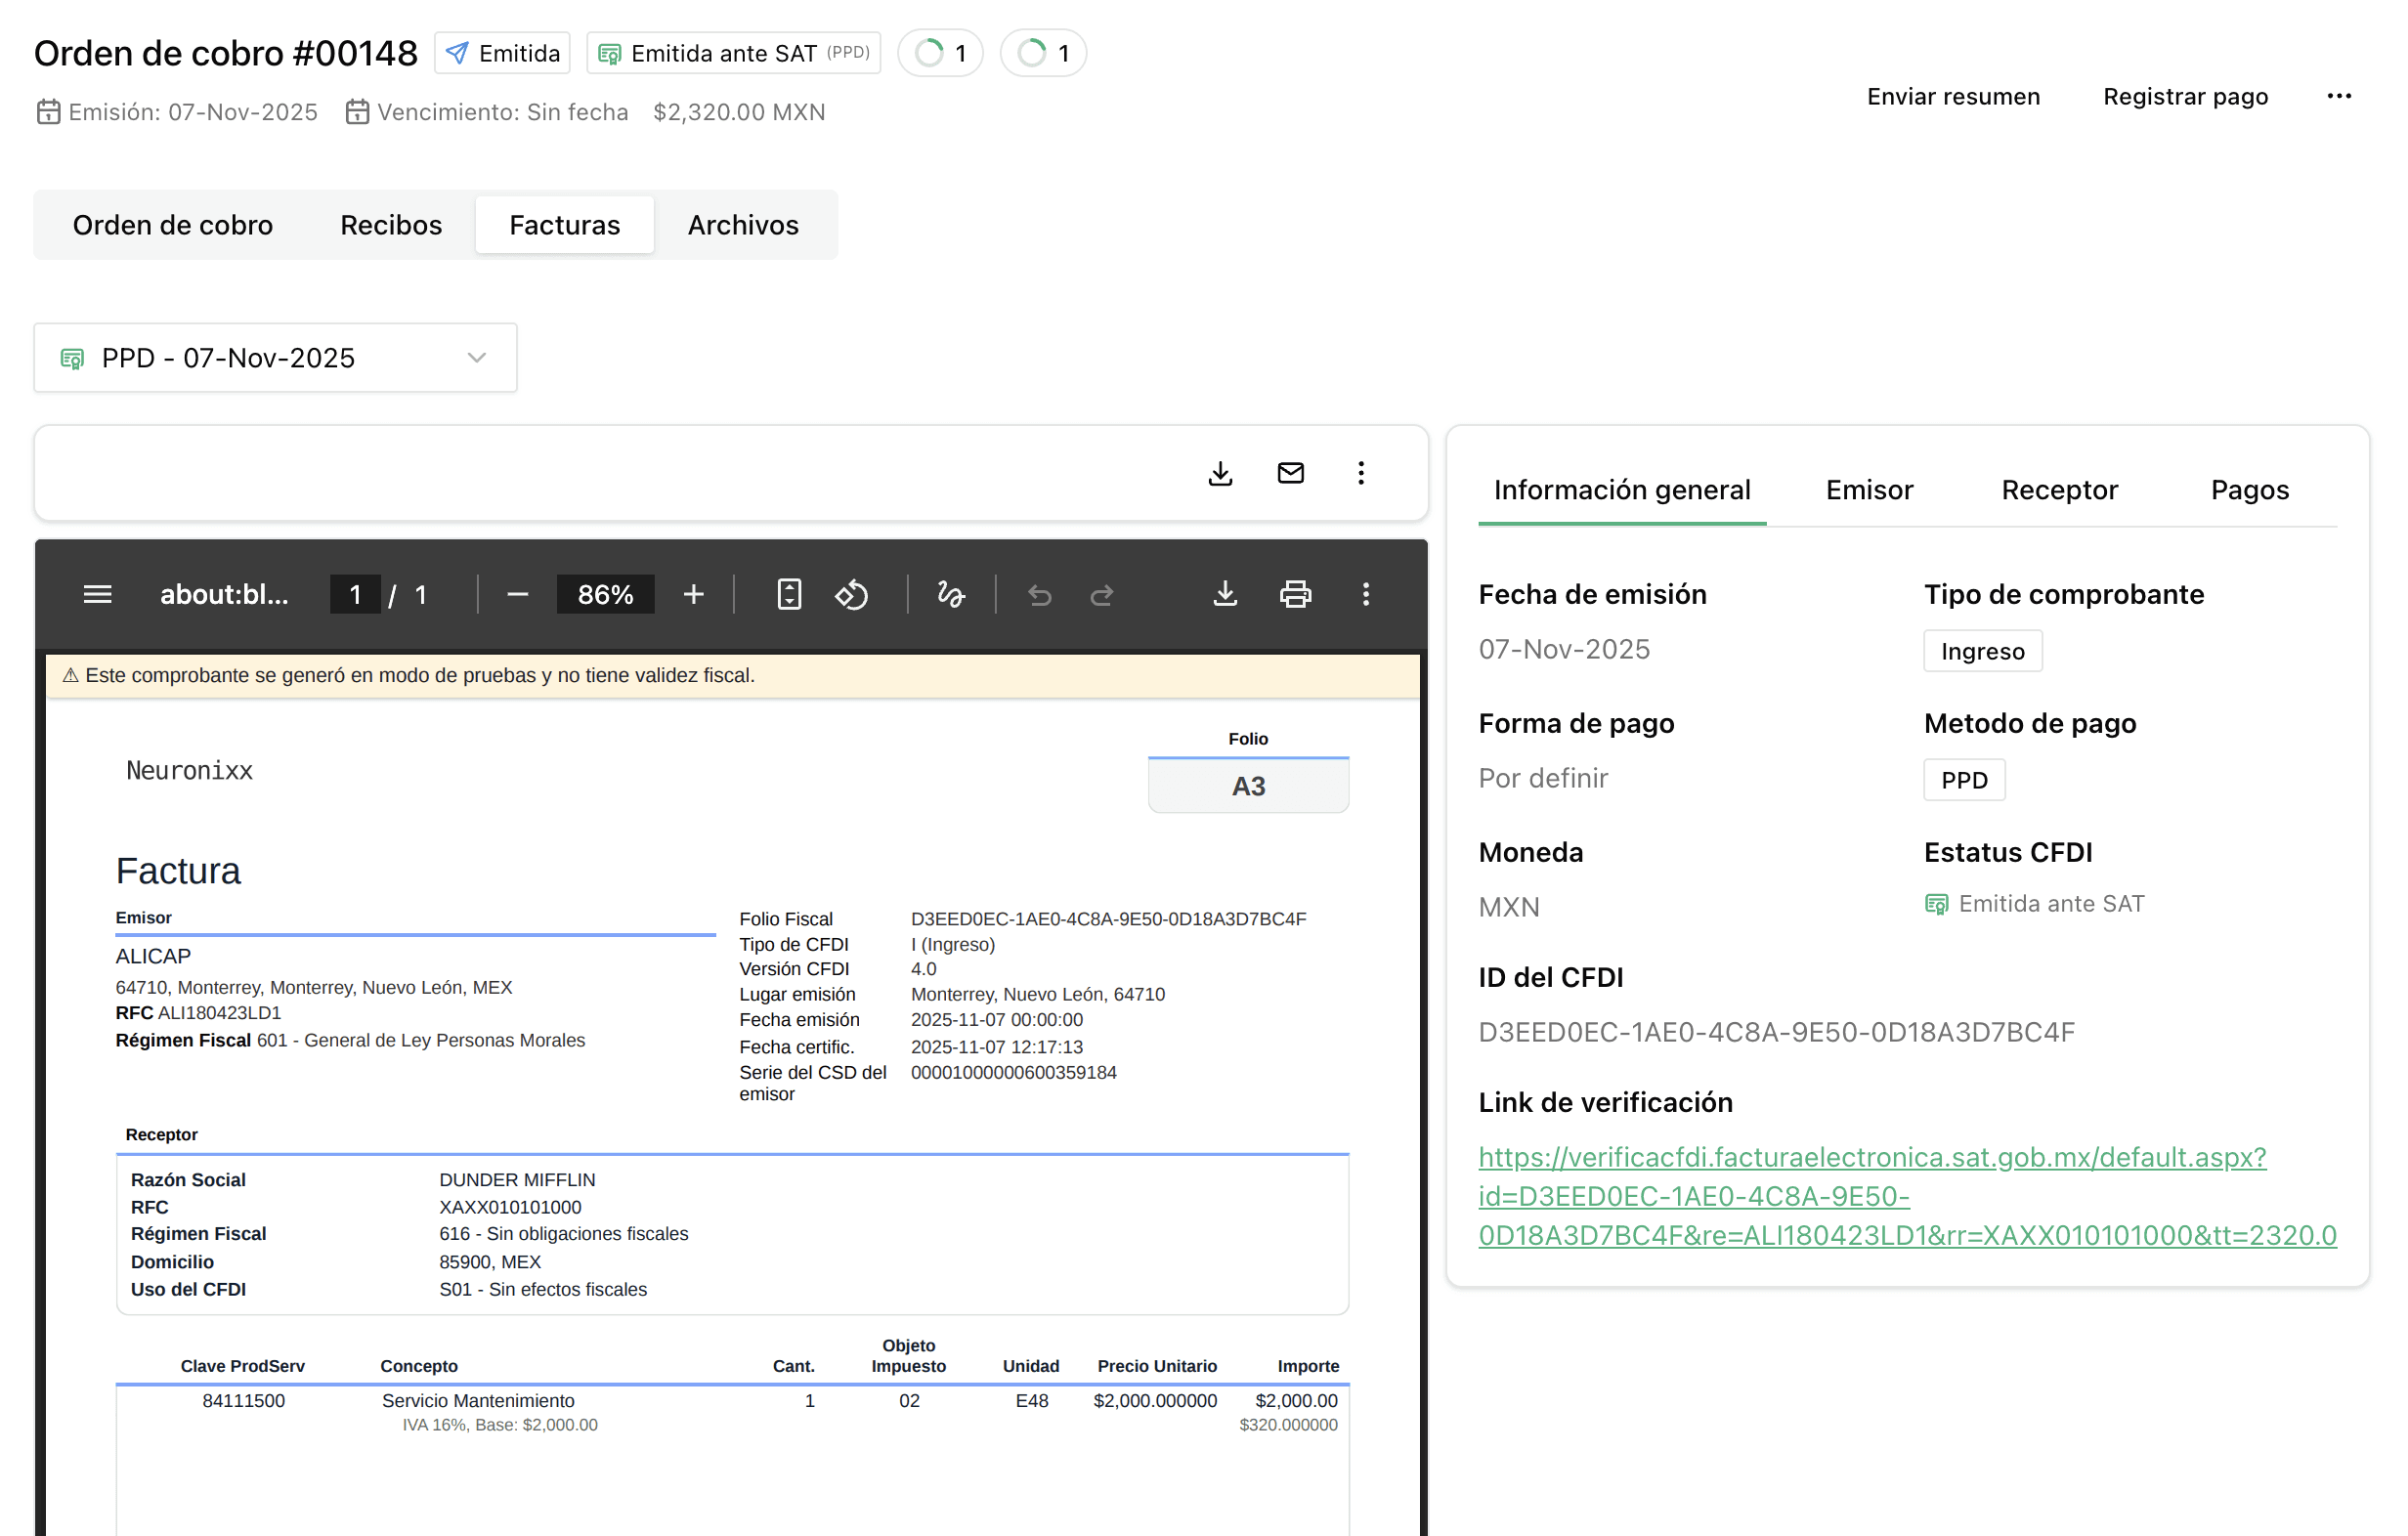Open PDF viewer more actions menu
2408x1536 pixels.
[1365, 595]
